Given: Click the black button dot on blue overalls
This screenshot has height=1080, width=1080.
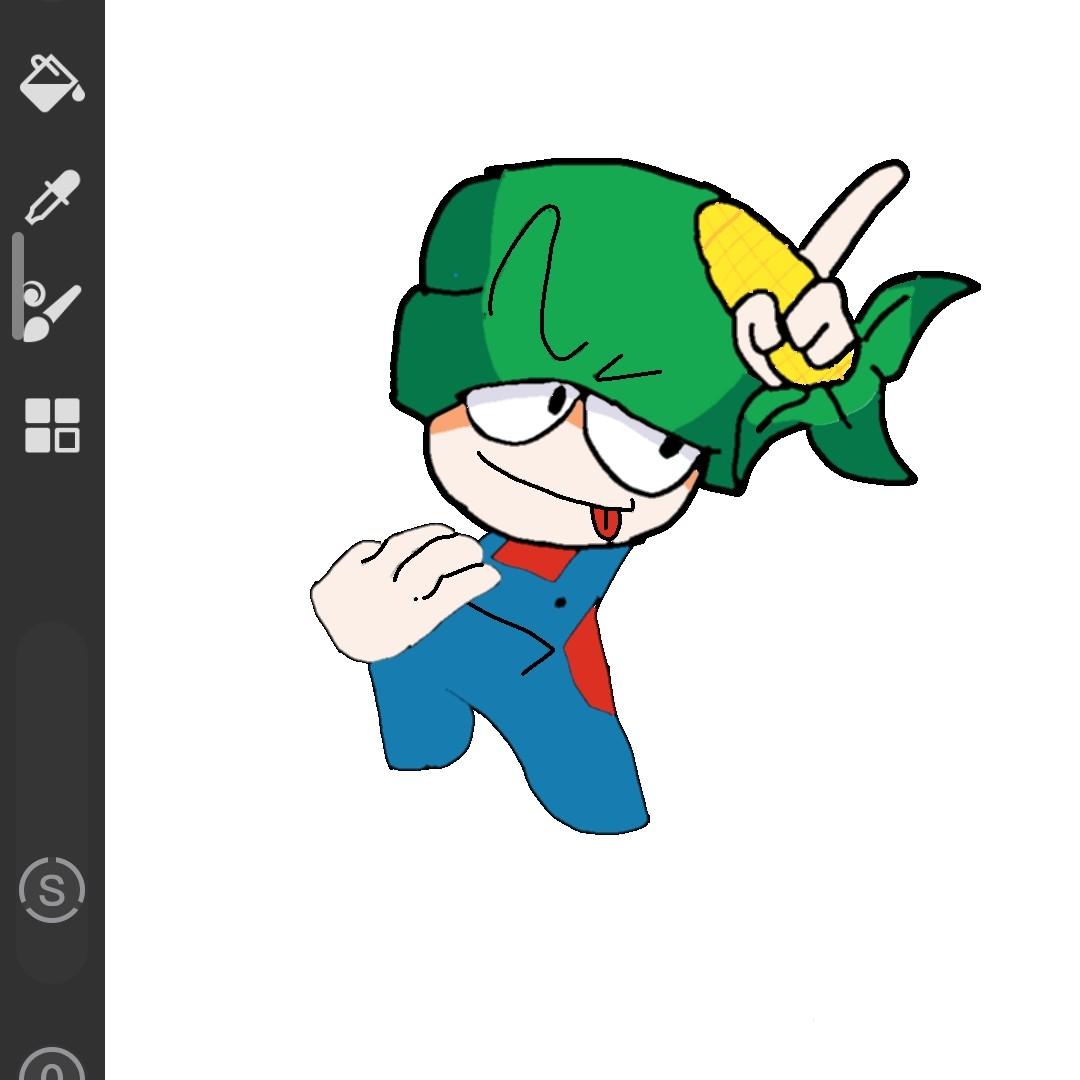Looking at the screenshot, I should pos(560,602).
